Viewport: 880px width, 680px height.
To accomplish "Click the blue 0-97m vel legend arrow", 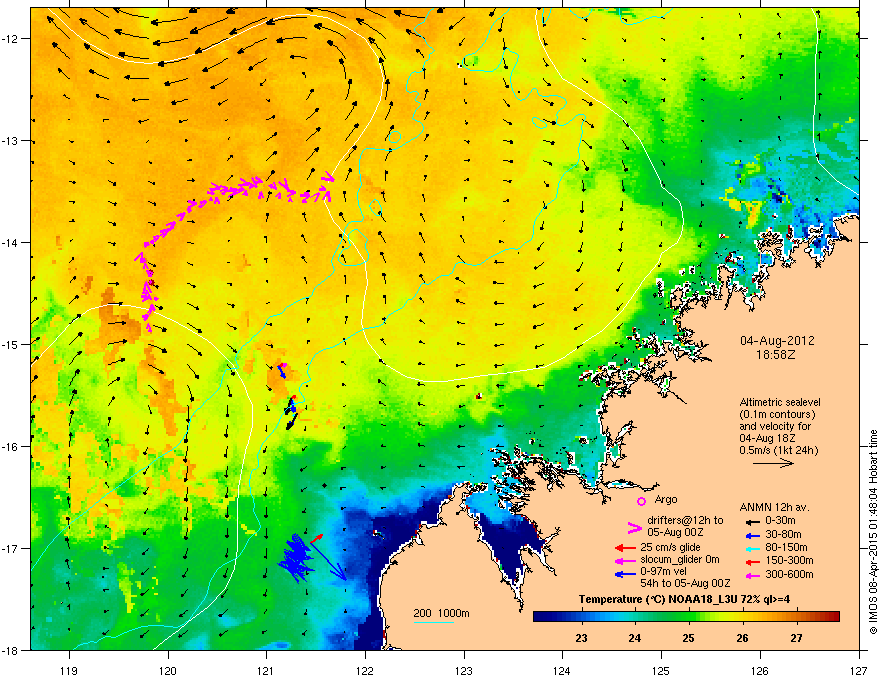I will (625, 574).
